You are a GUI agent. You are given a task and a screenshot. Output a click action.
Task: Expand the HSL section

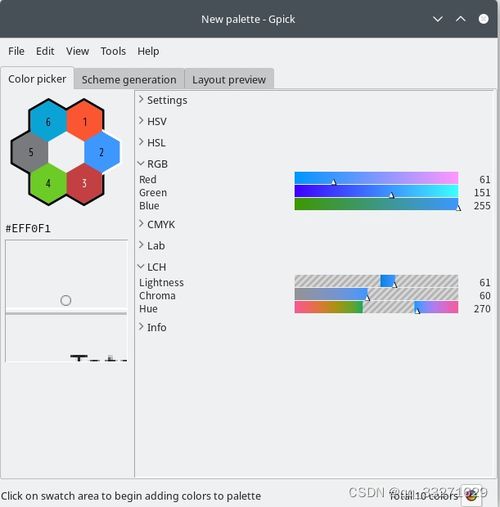152,143
